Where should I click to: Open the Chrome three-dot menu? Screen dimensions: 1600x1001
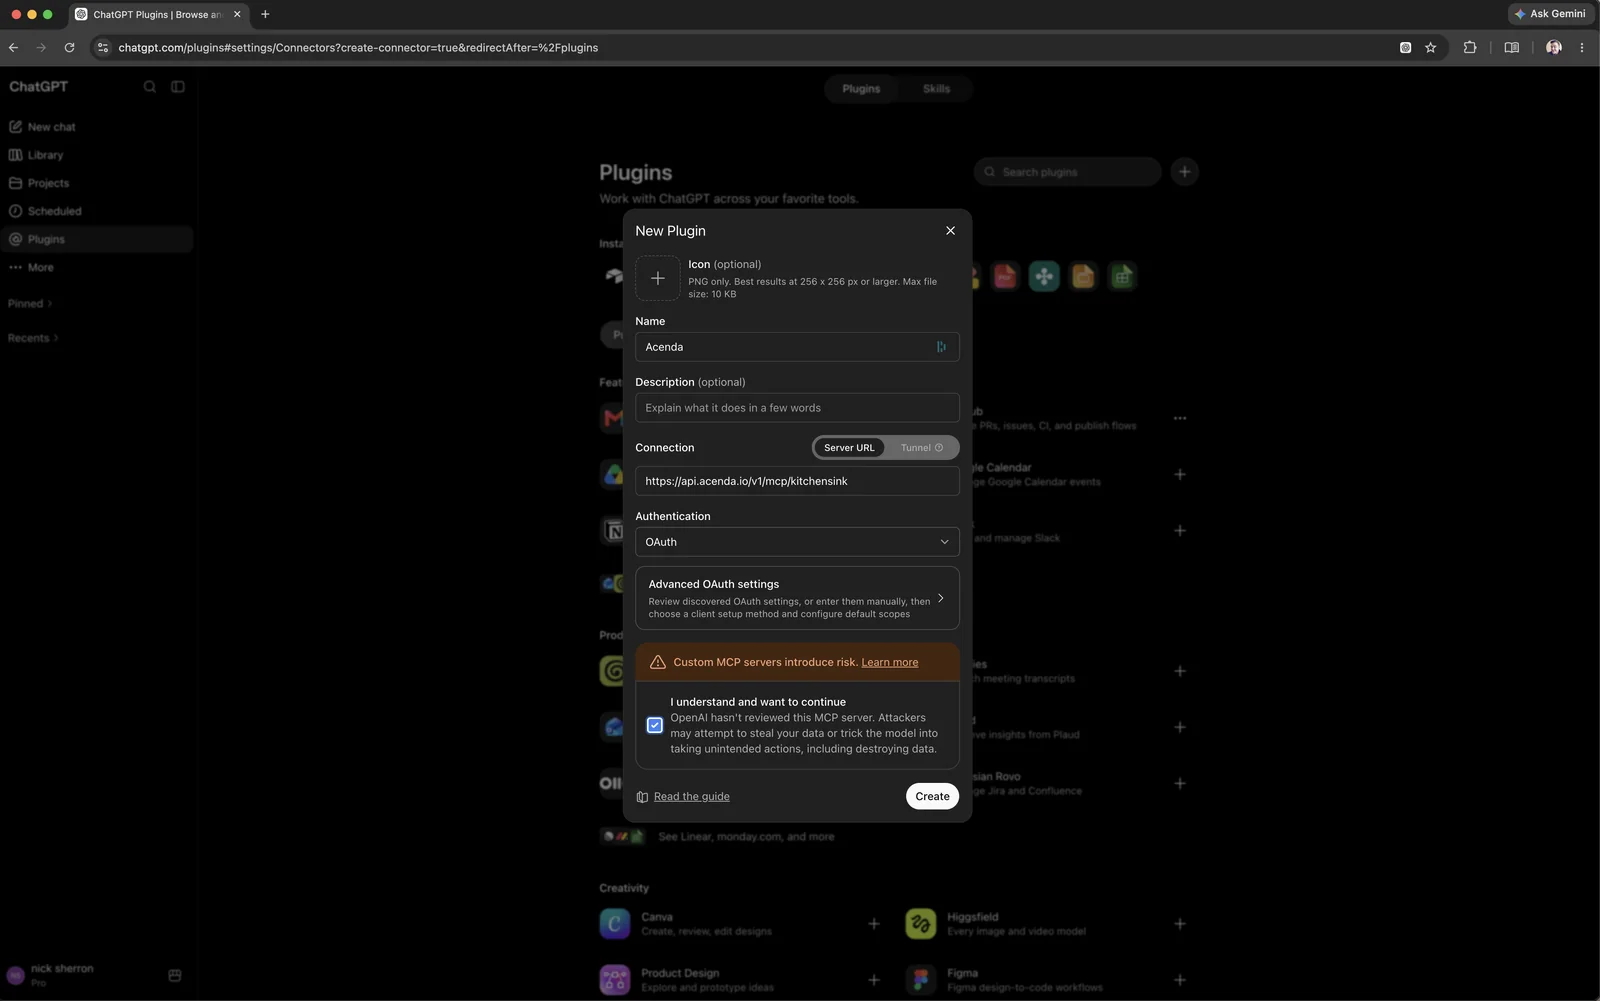[1581, 47]
